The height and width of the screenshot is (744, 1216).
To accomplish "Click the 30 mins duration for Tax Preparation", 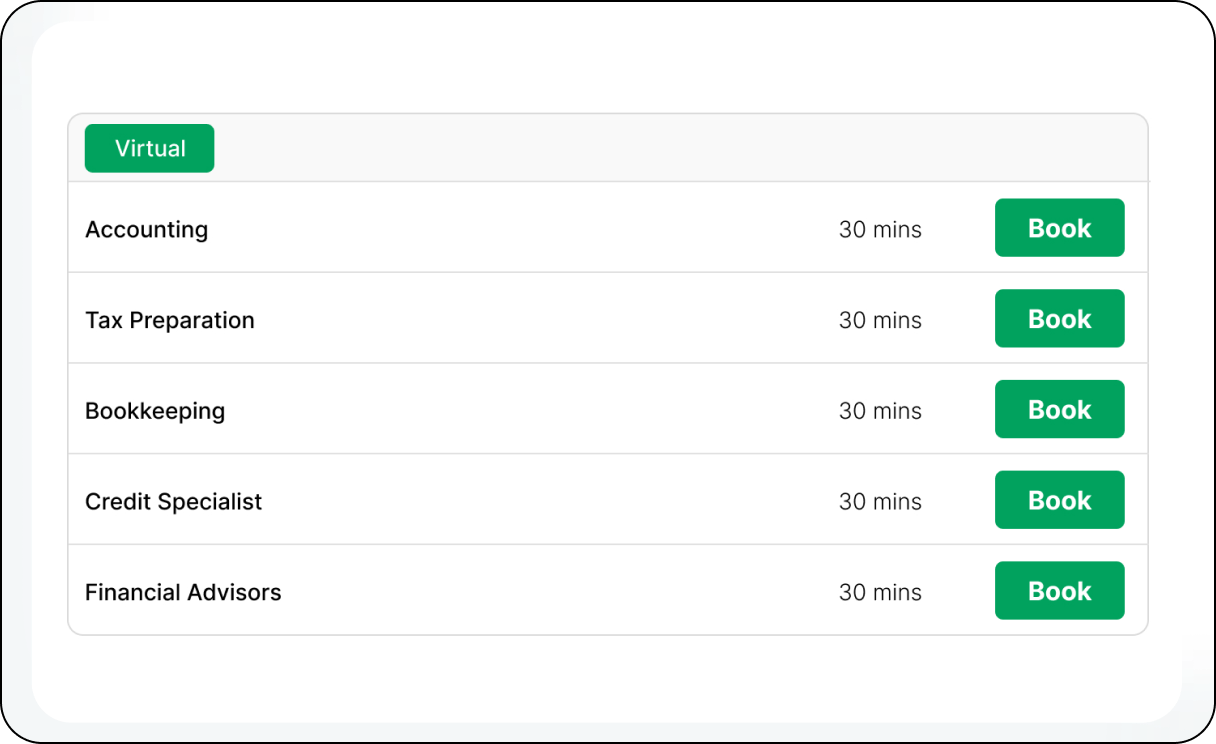I will click(x=880, y=320).
